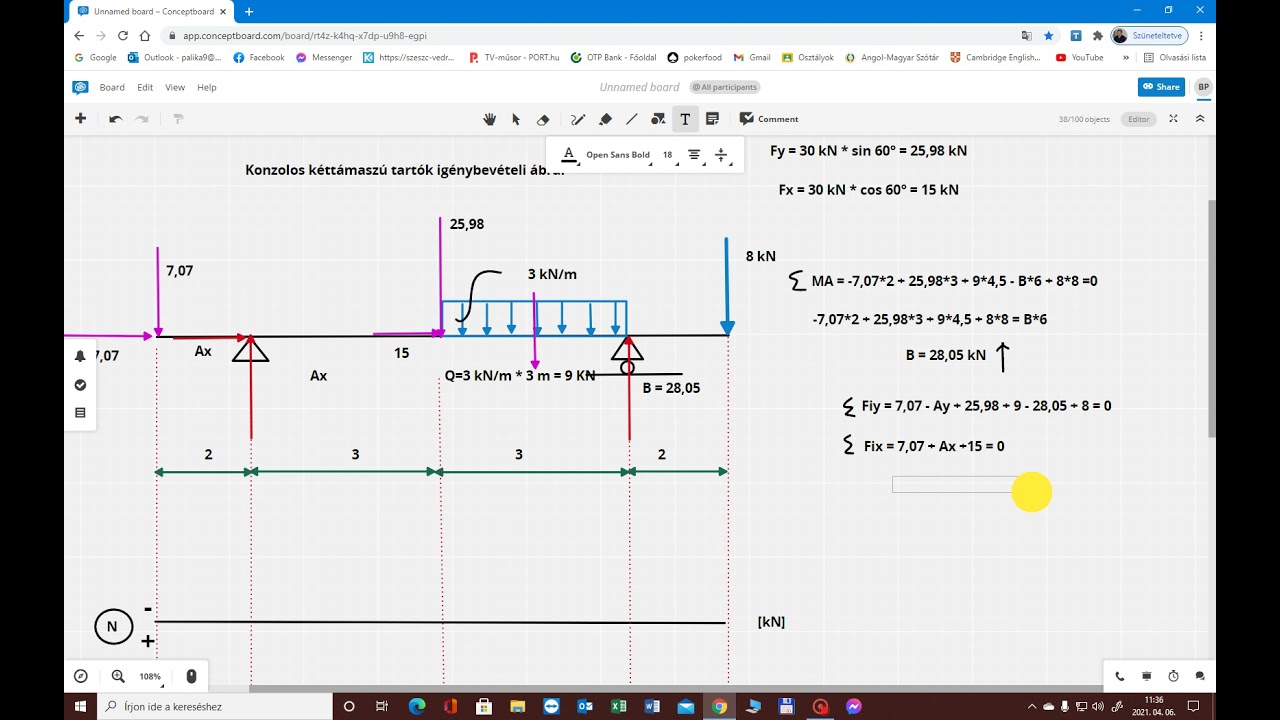This screenshot has height=720, width=1280.
Task: Select the Sticky note tool
Action: click(x=712, y=119)
